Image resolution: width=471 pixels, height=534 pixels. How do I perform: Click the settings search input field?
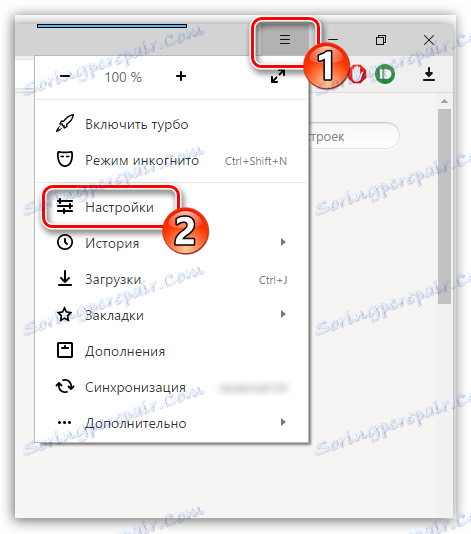(353, 136)
